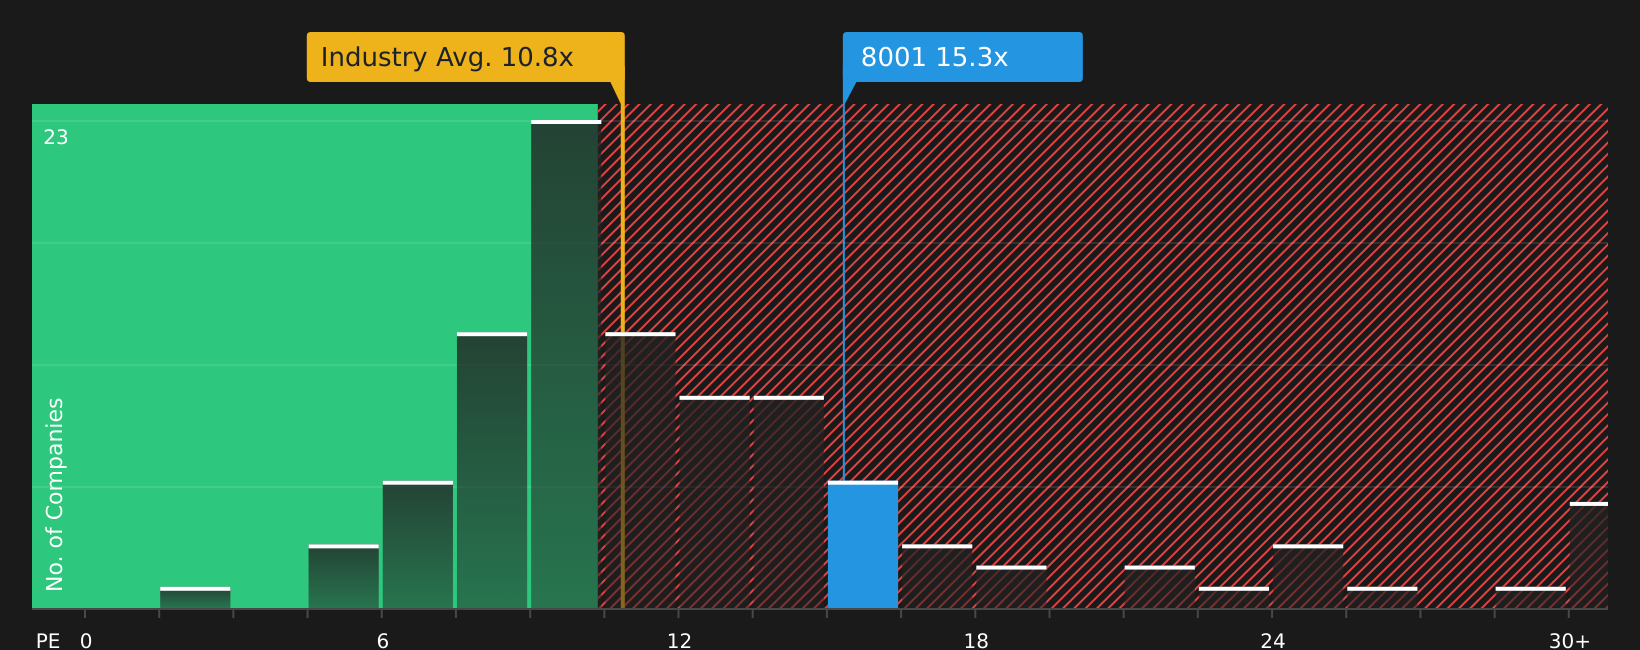Click the second tallest green-area bar before 10
The height and width of the screenshot is (650, 1640).
pos(492,470)
